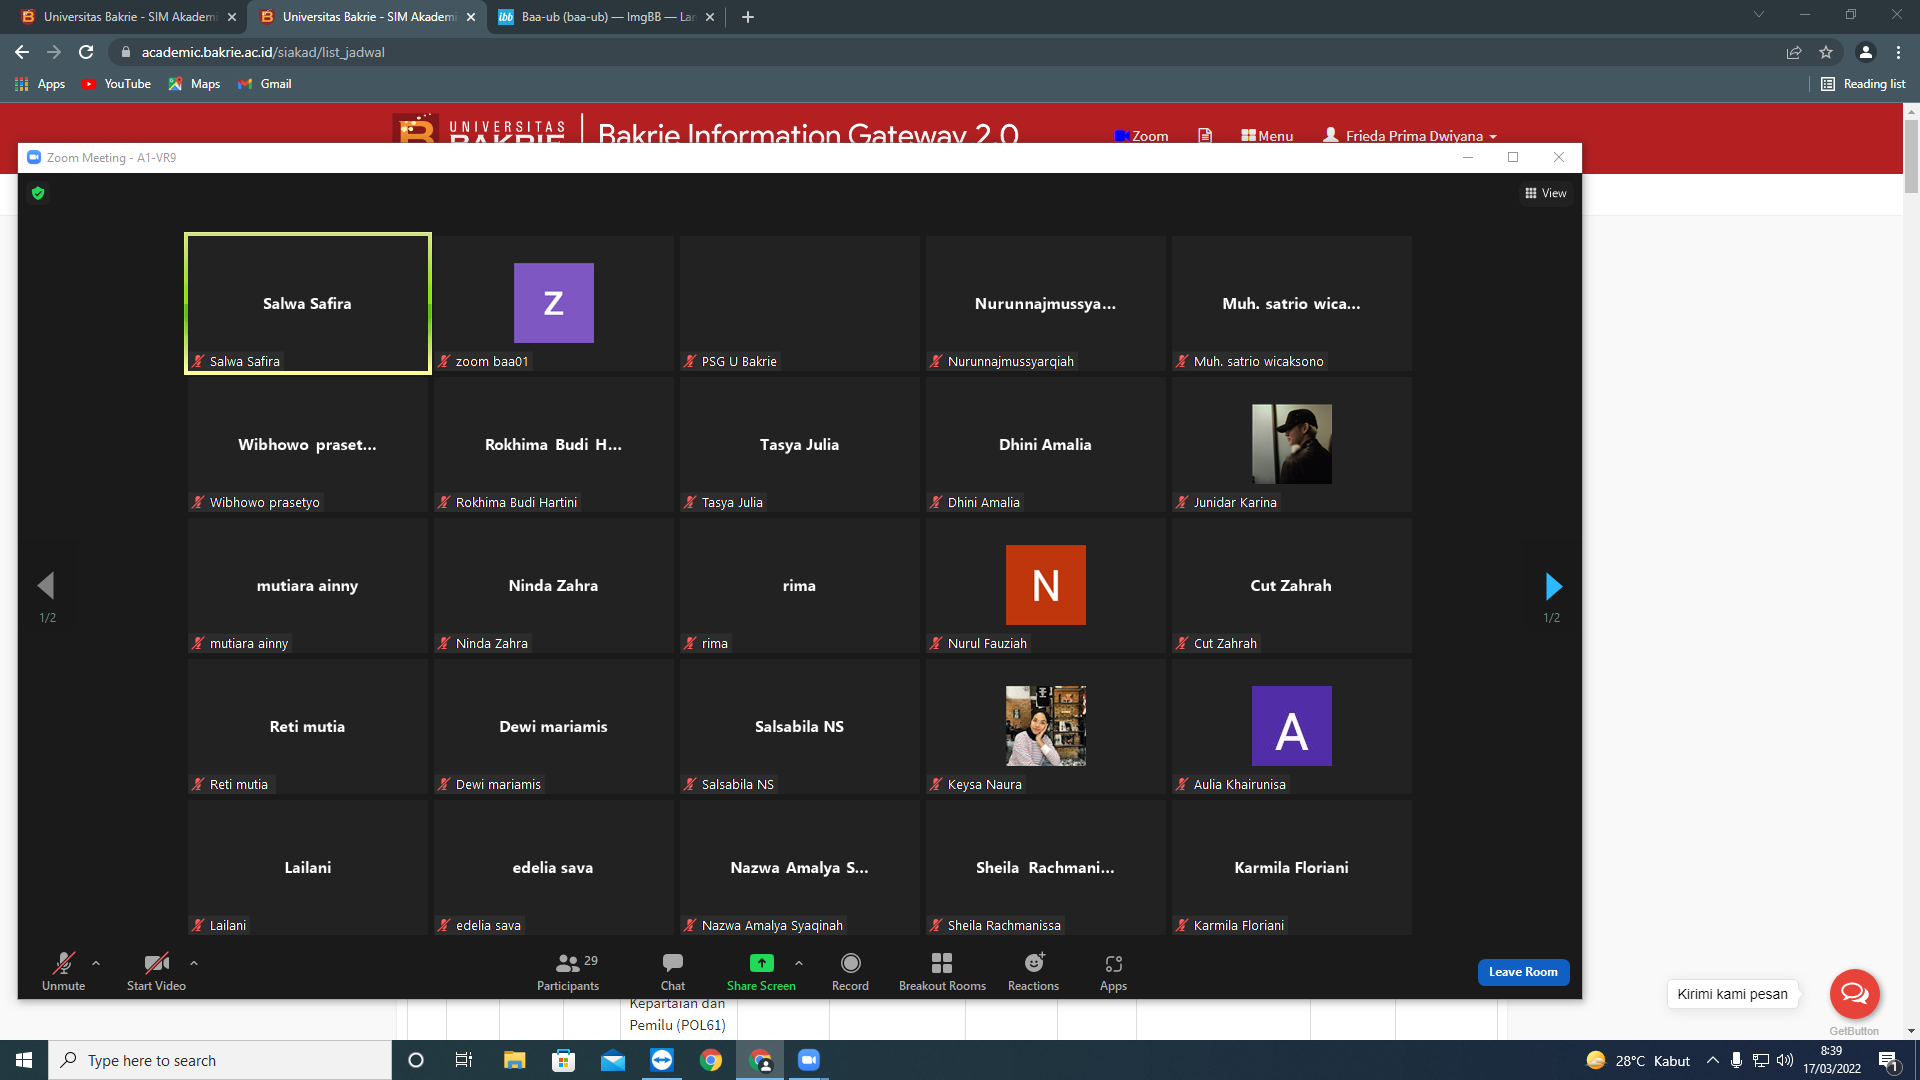Open the Reactions menu
The width and height of the screenshot is (1920, 1080).
click(x=1033, y=971)
